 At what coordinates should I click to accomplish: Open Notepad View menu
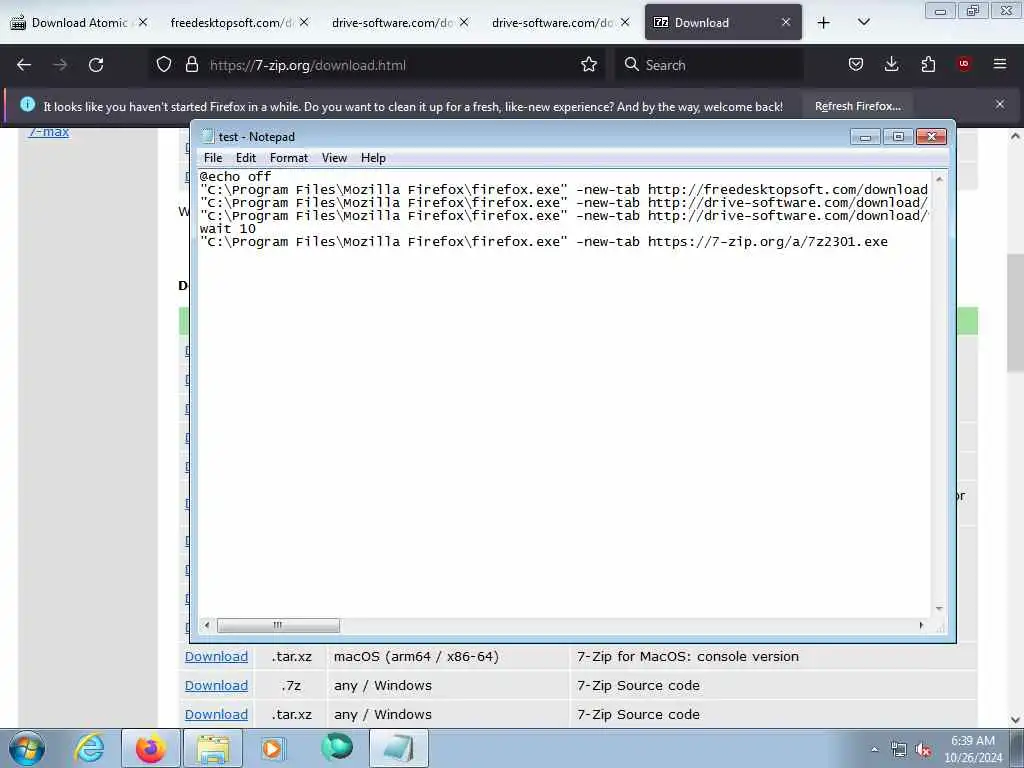click(334, 158)
